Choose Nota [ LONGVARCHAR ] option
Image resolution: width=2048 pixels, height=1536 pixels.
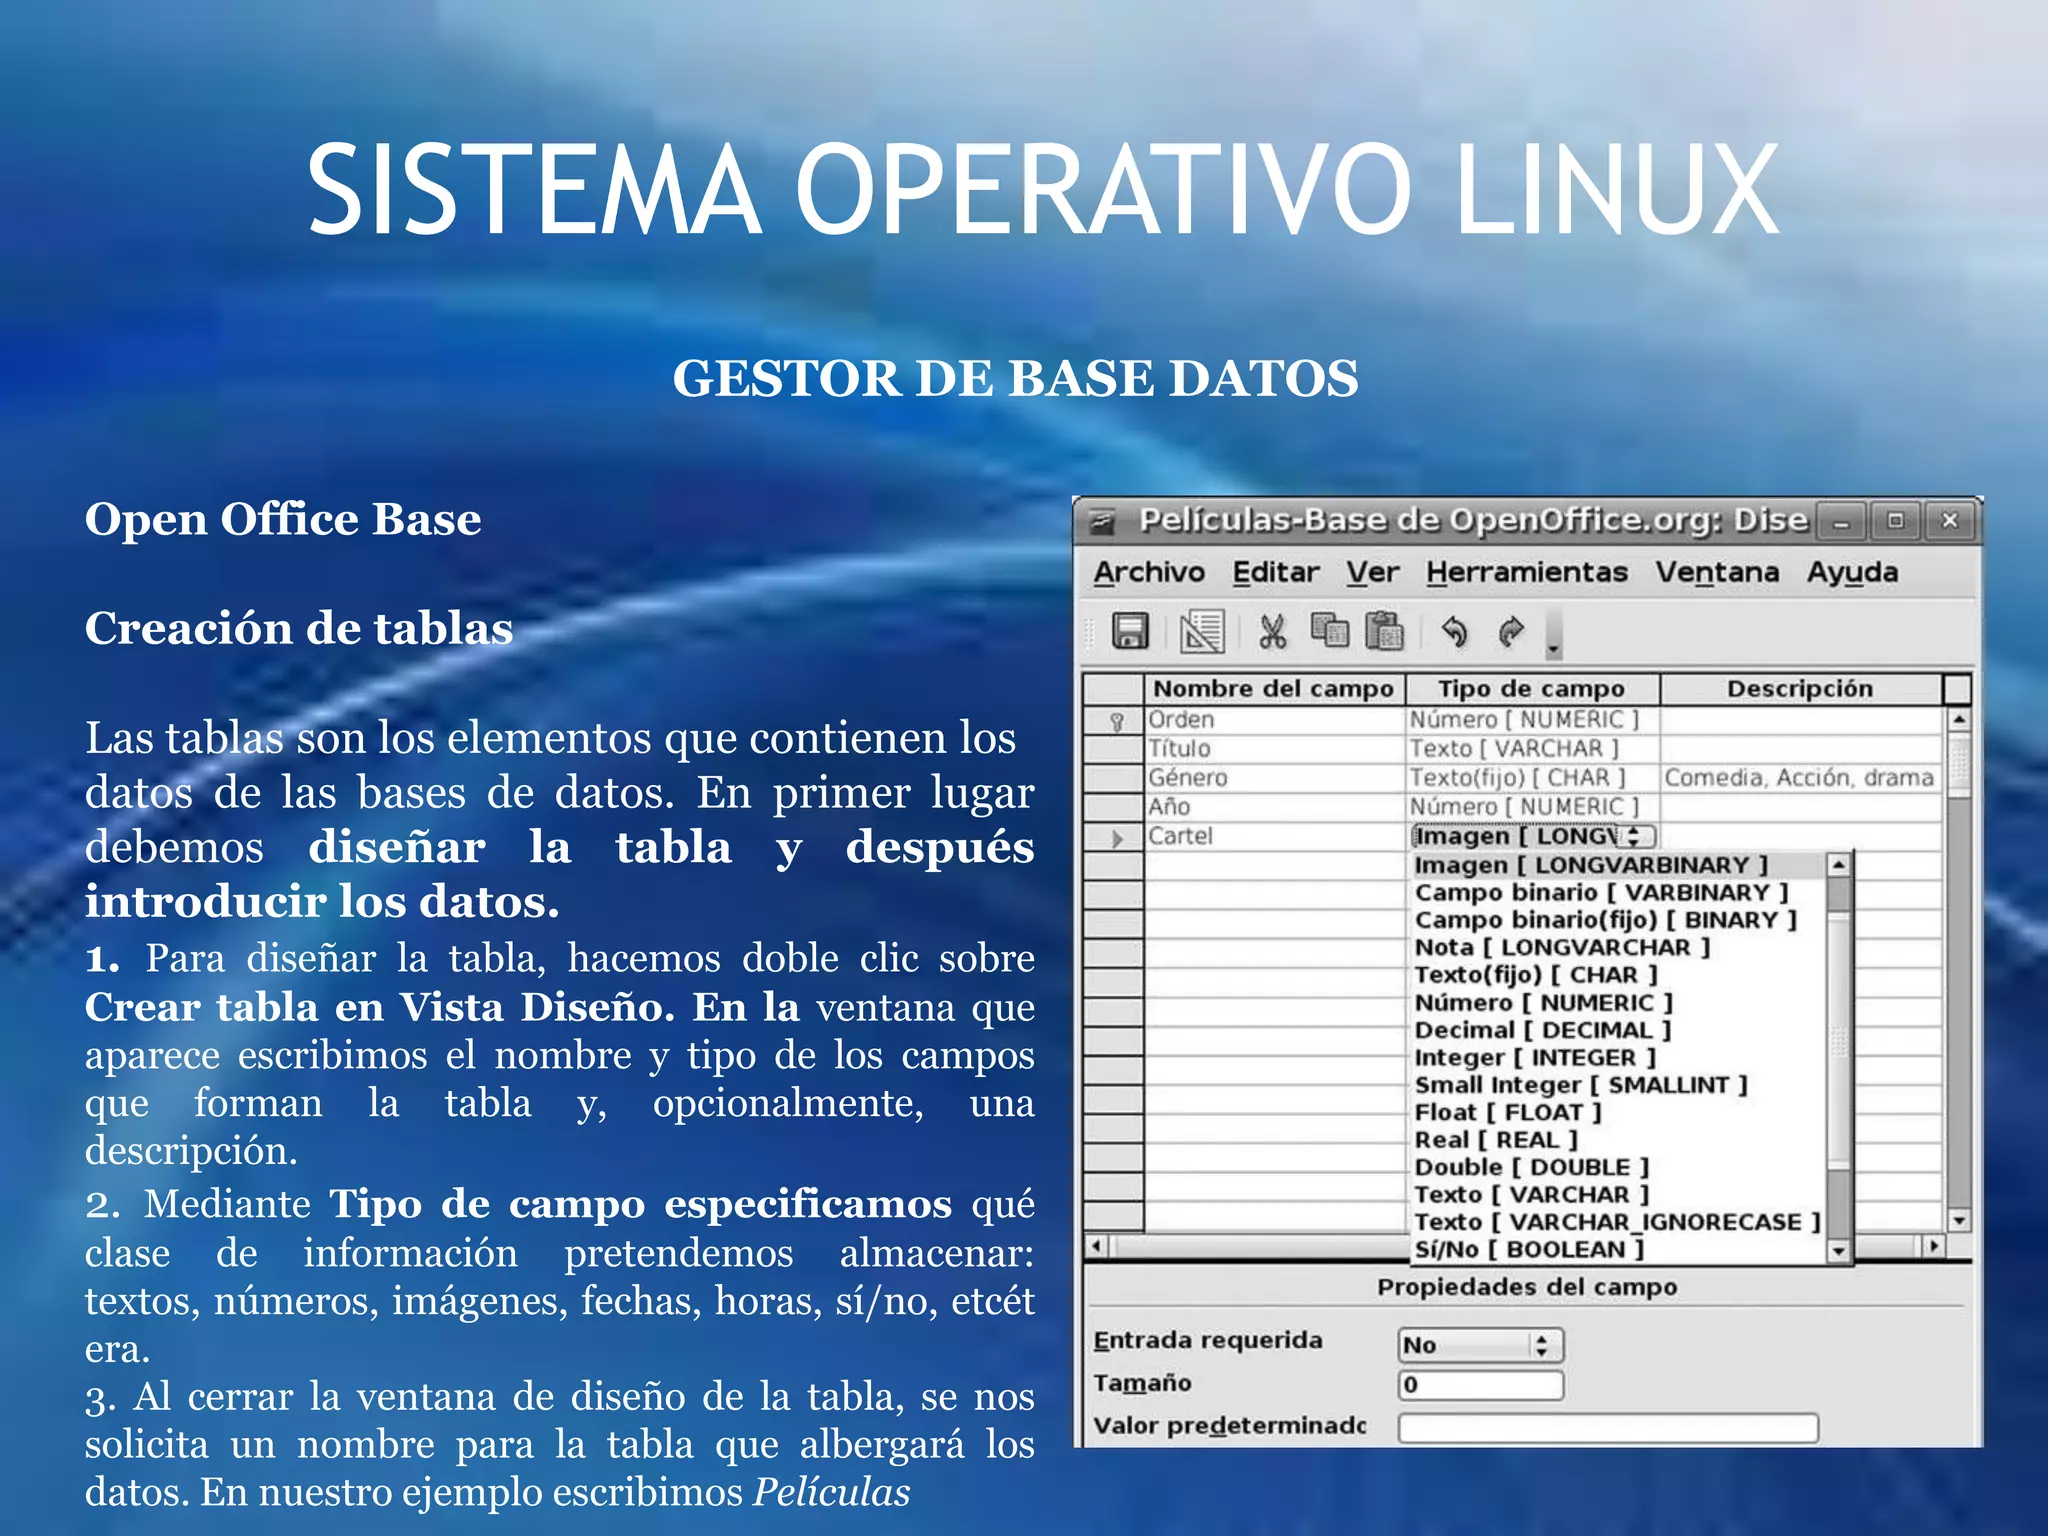tap(1618, 948)
